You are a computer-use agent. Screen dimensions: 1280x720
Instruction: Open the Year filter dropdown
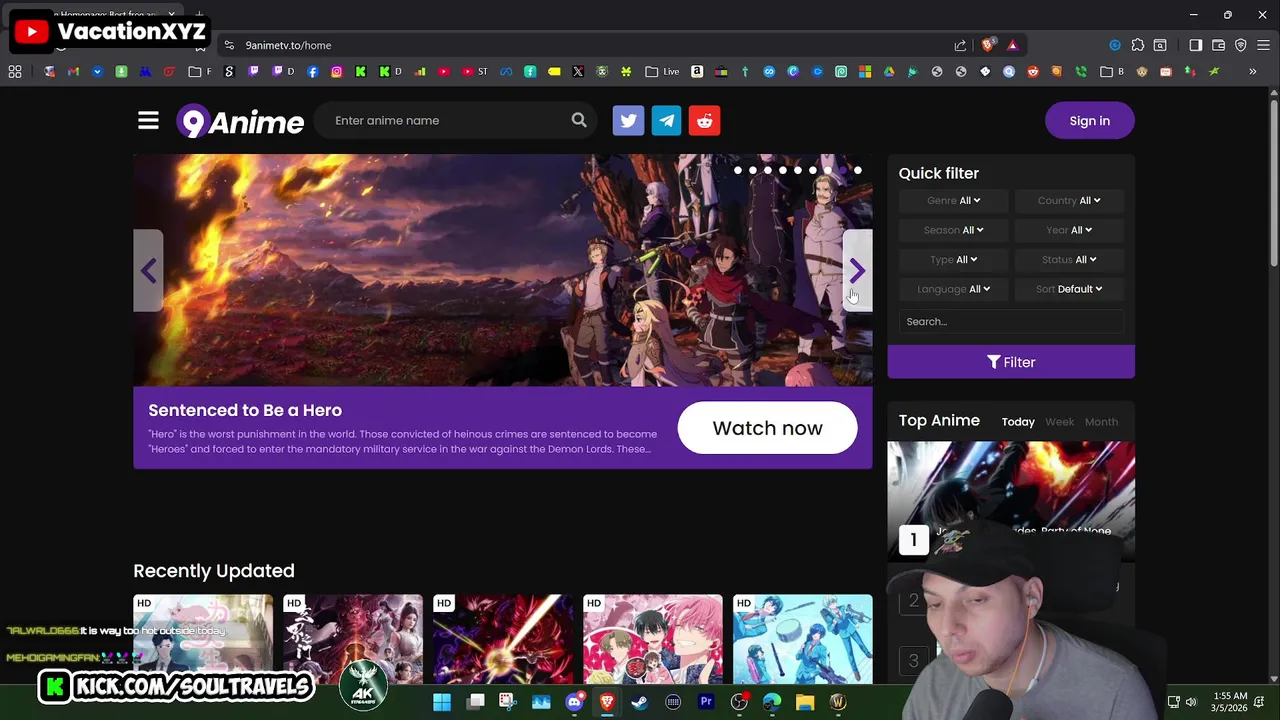coord(1069,230)
